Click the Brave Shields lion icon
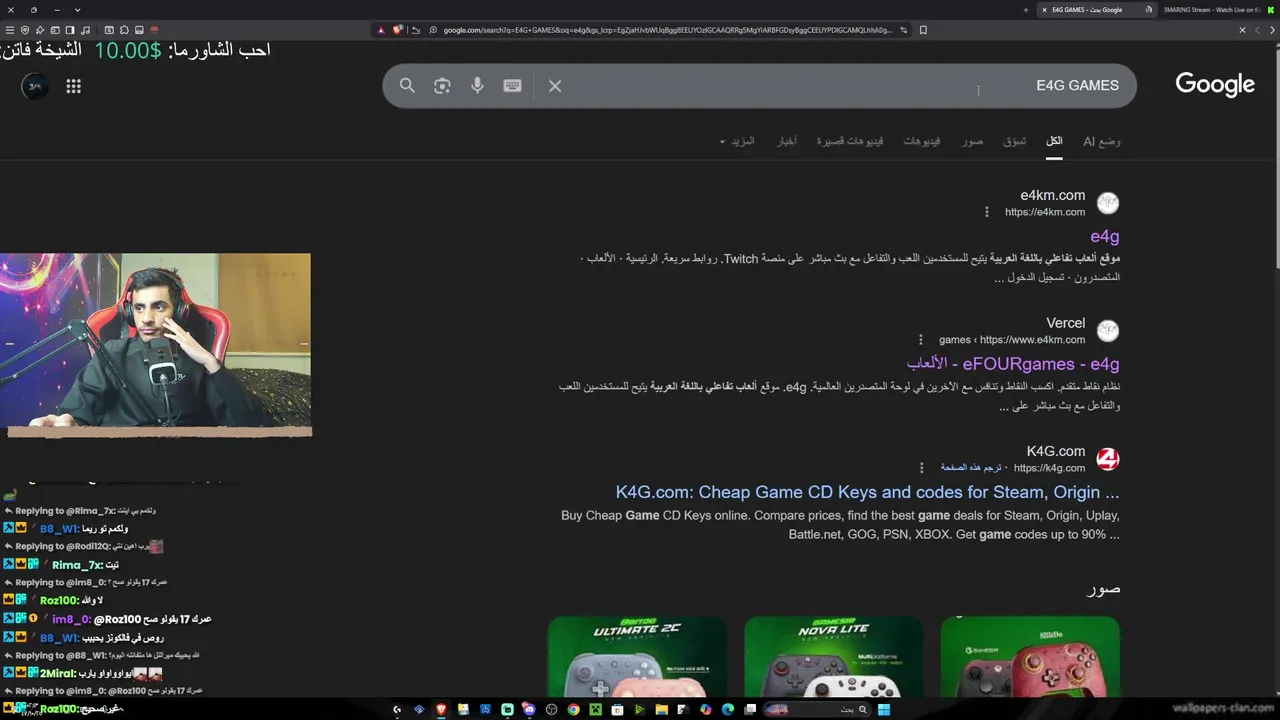Image resolution: width=1280 pixels, height=720 pixels. pyautogui.click(x=397, y=30)
